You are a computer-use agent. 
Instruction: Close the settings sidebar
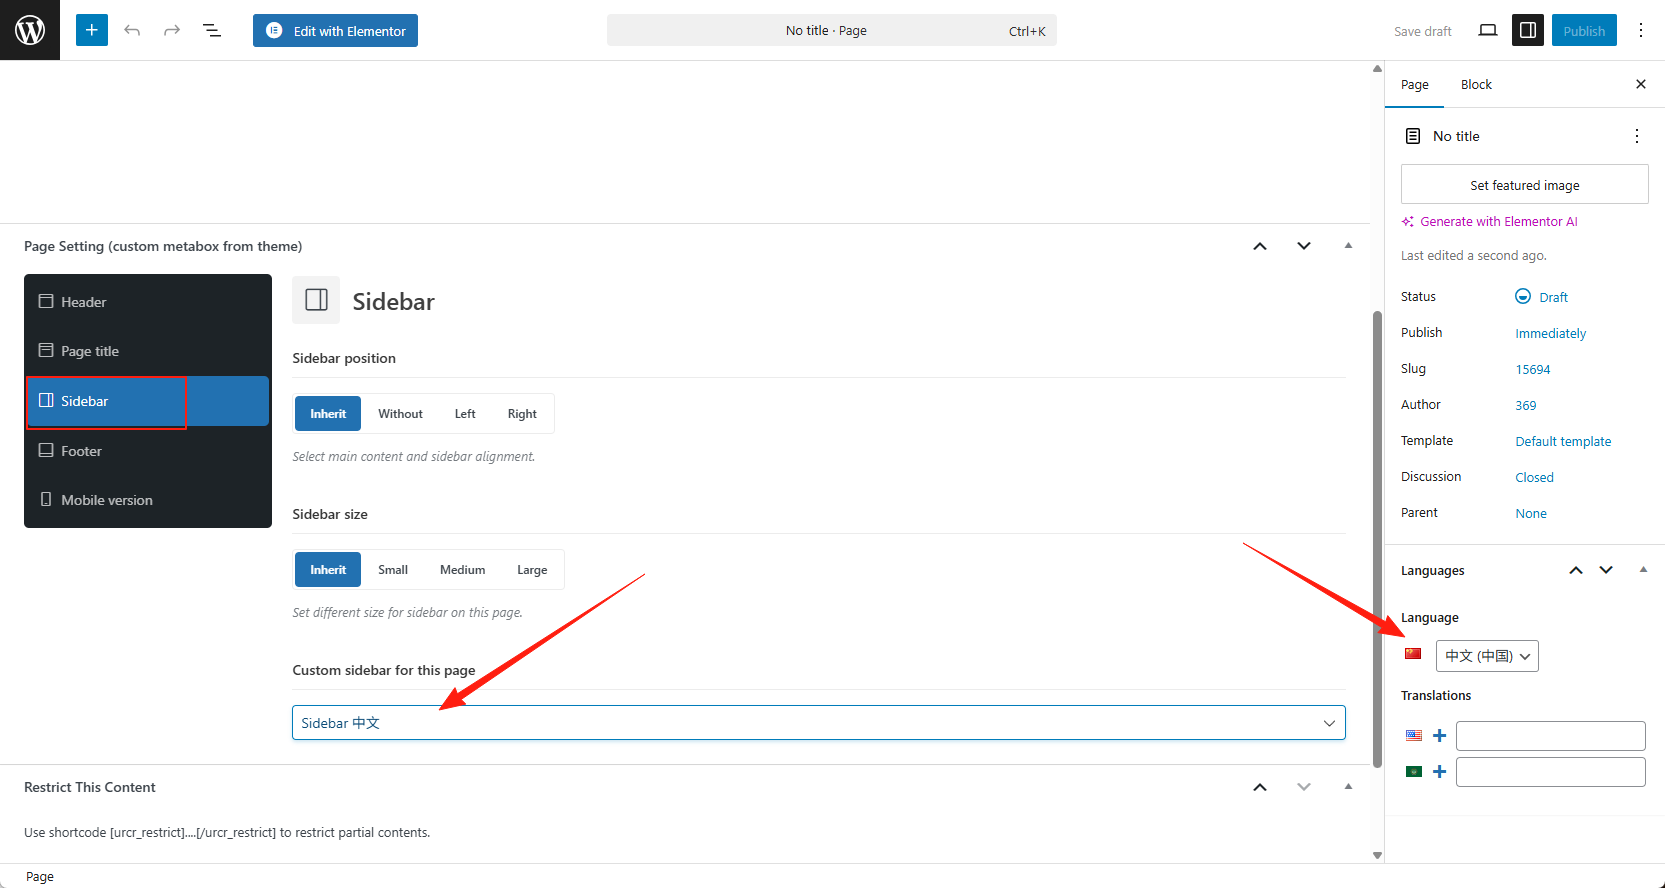pyautogui.click(x=1640, y=84)
